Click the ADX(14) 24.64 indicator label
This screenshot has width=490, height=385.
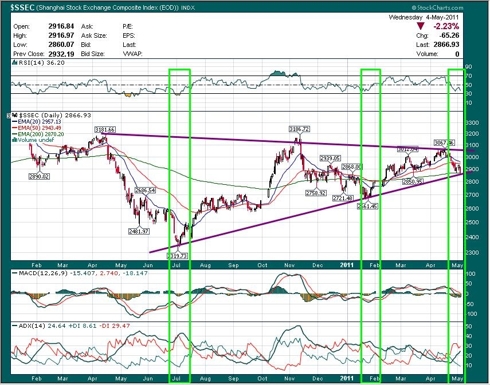(x=40, y=326)
